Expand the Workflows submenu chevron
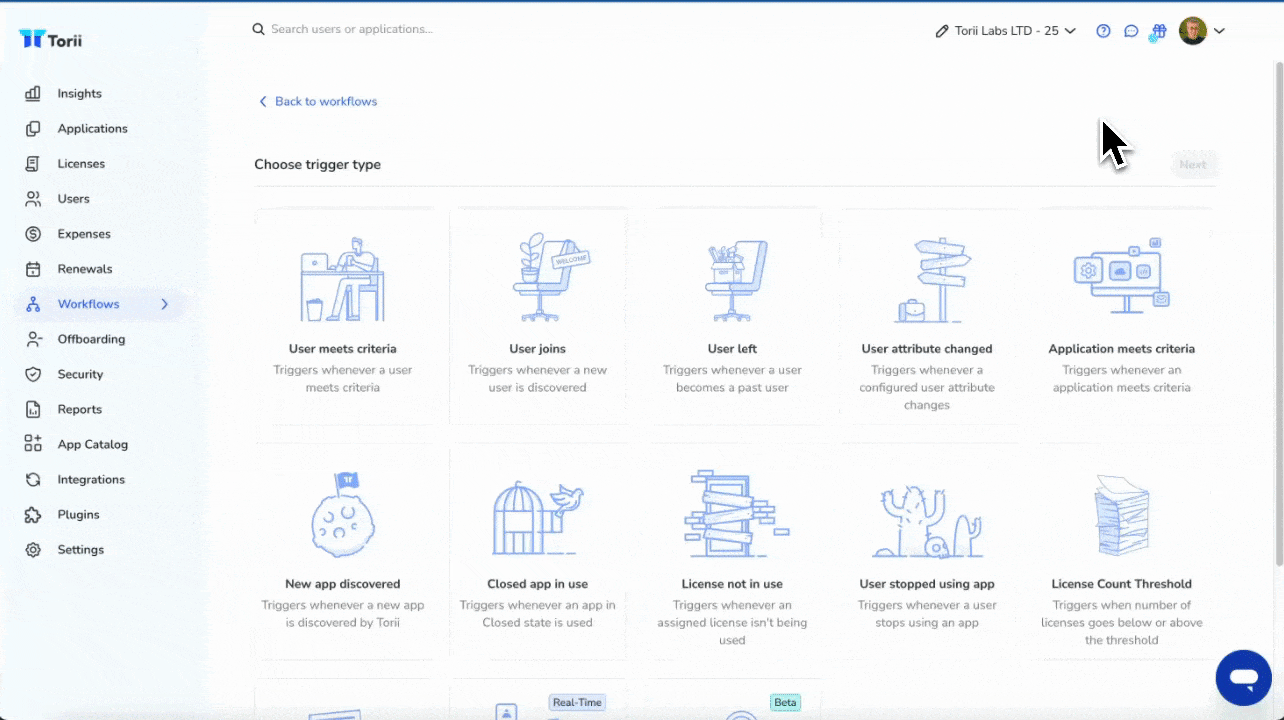Viewport: 1284px width, 720px height. pyautogui.click(x=165, y=304)
